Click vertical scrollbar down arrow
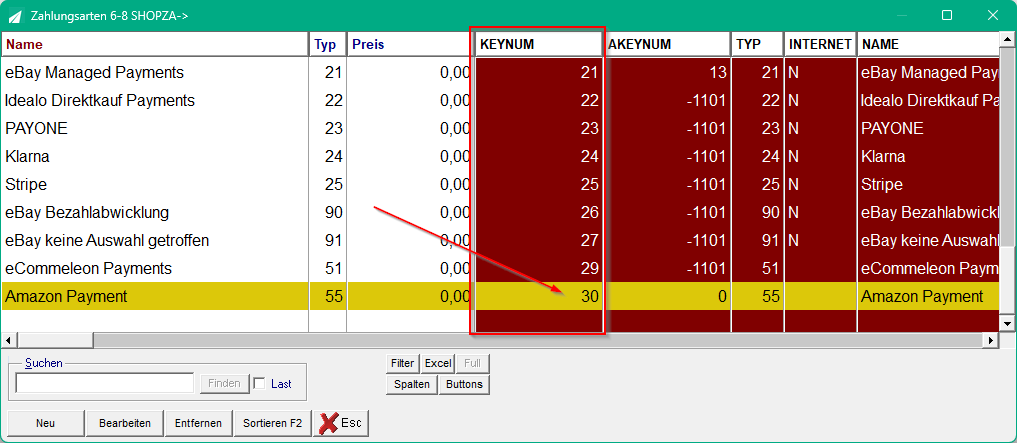Viewport: 1017px width, 443px height. coord(1007,323)
